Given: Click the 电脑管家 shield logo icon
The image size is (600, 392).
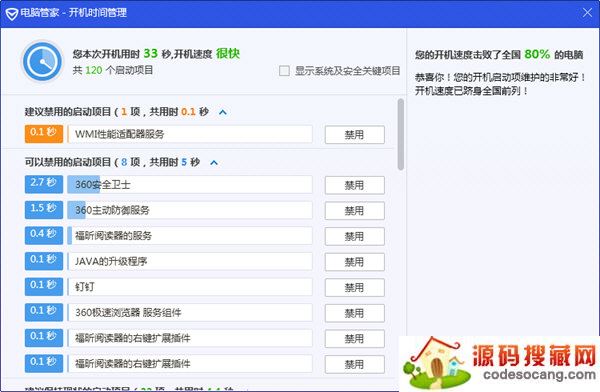Looking at the screenshot, I should pos(12,13).
